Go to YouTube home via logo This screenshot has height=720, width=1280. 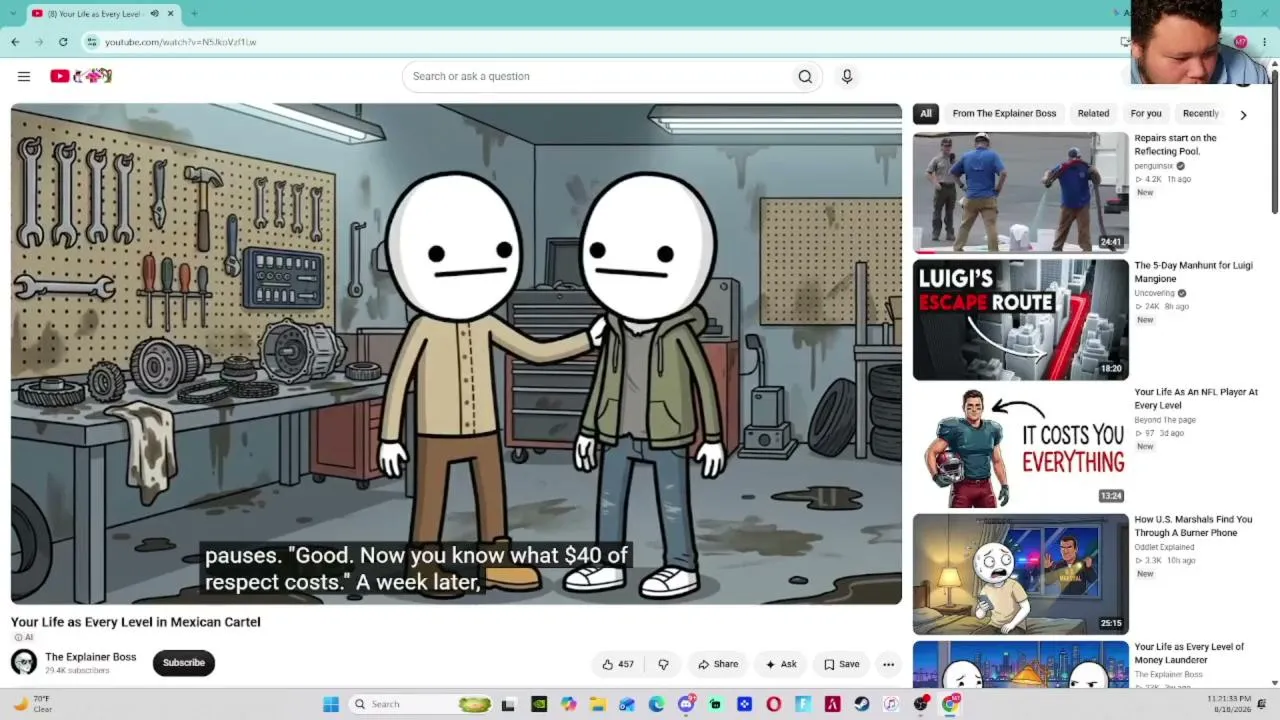(81, 76)
